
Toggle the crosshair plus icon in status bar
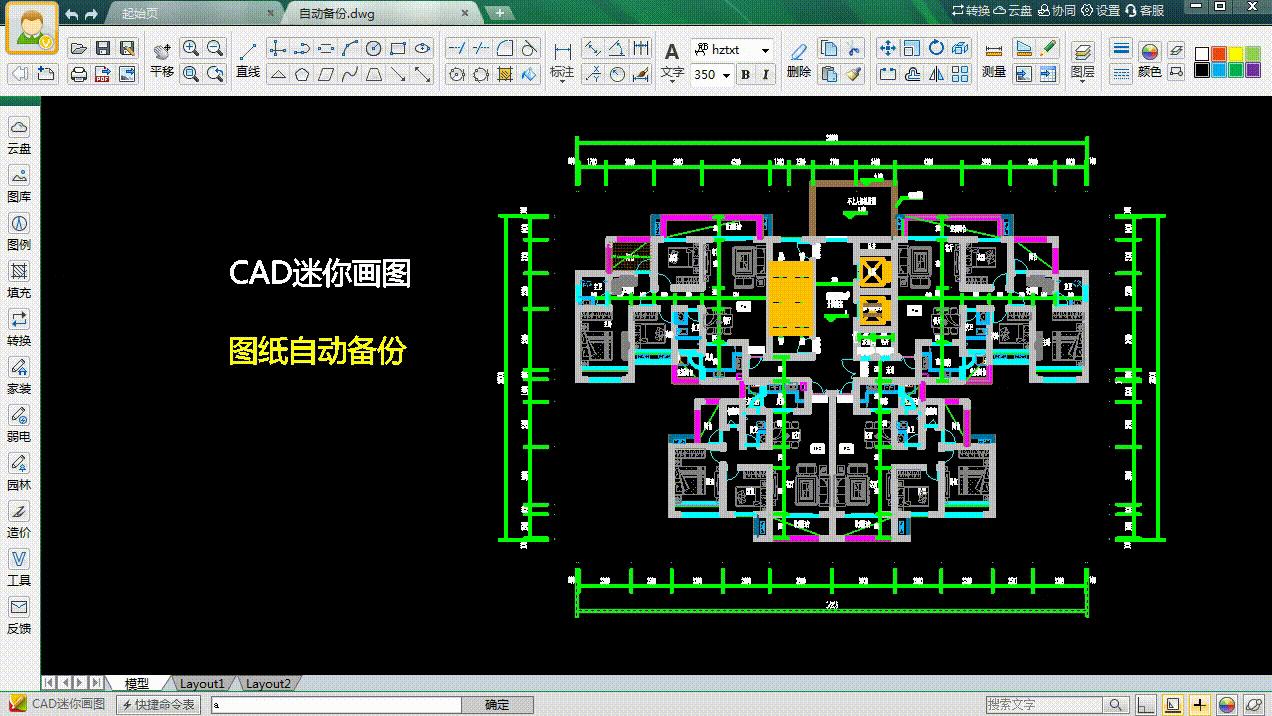click(1200, 705)
